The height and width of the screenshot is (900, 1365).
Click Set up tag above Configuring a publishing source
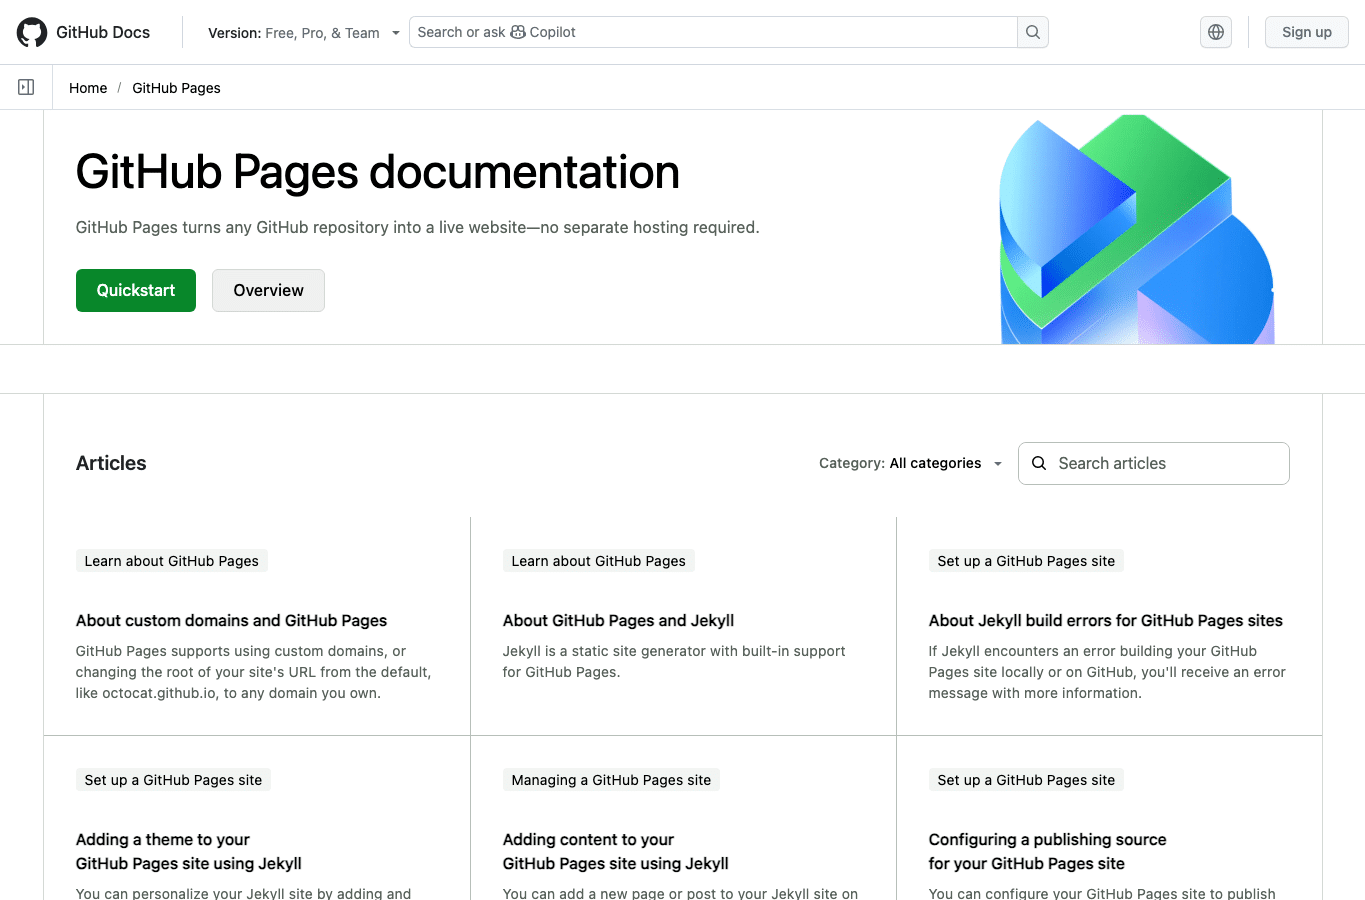click(x=1026, y=780)
